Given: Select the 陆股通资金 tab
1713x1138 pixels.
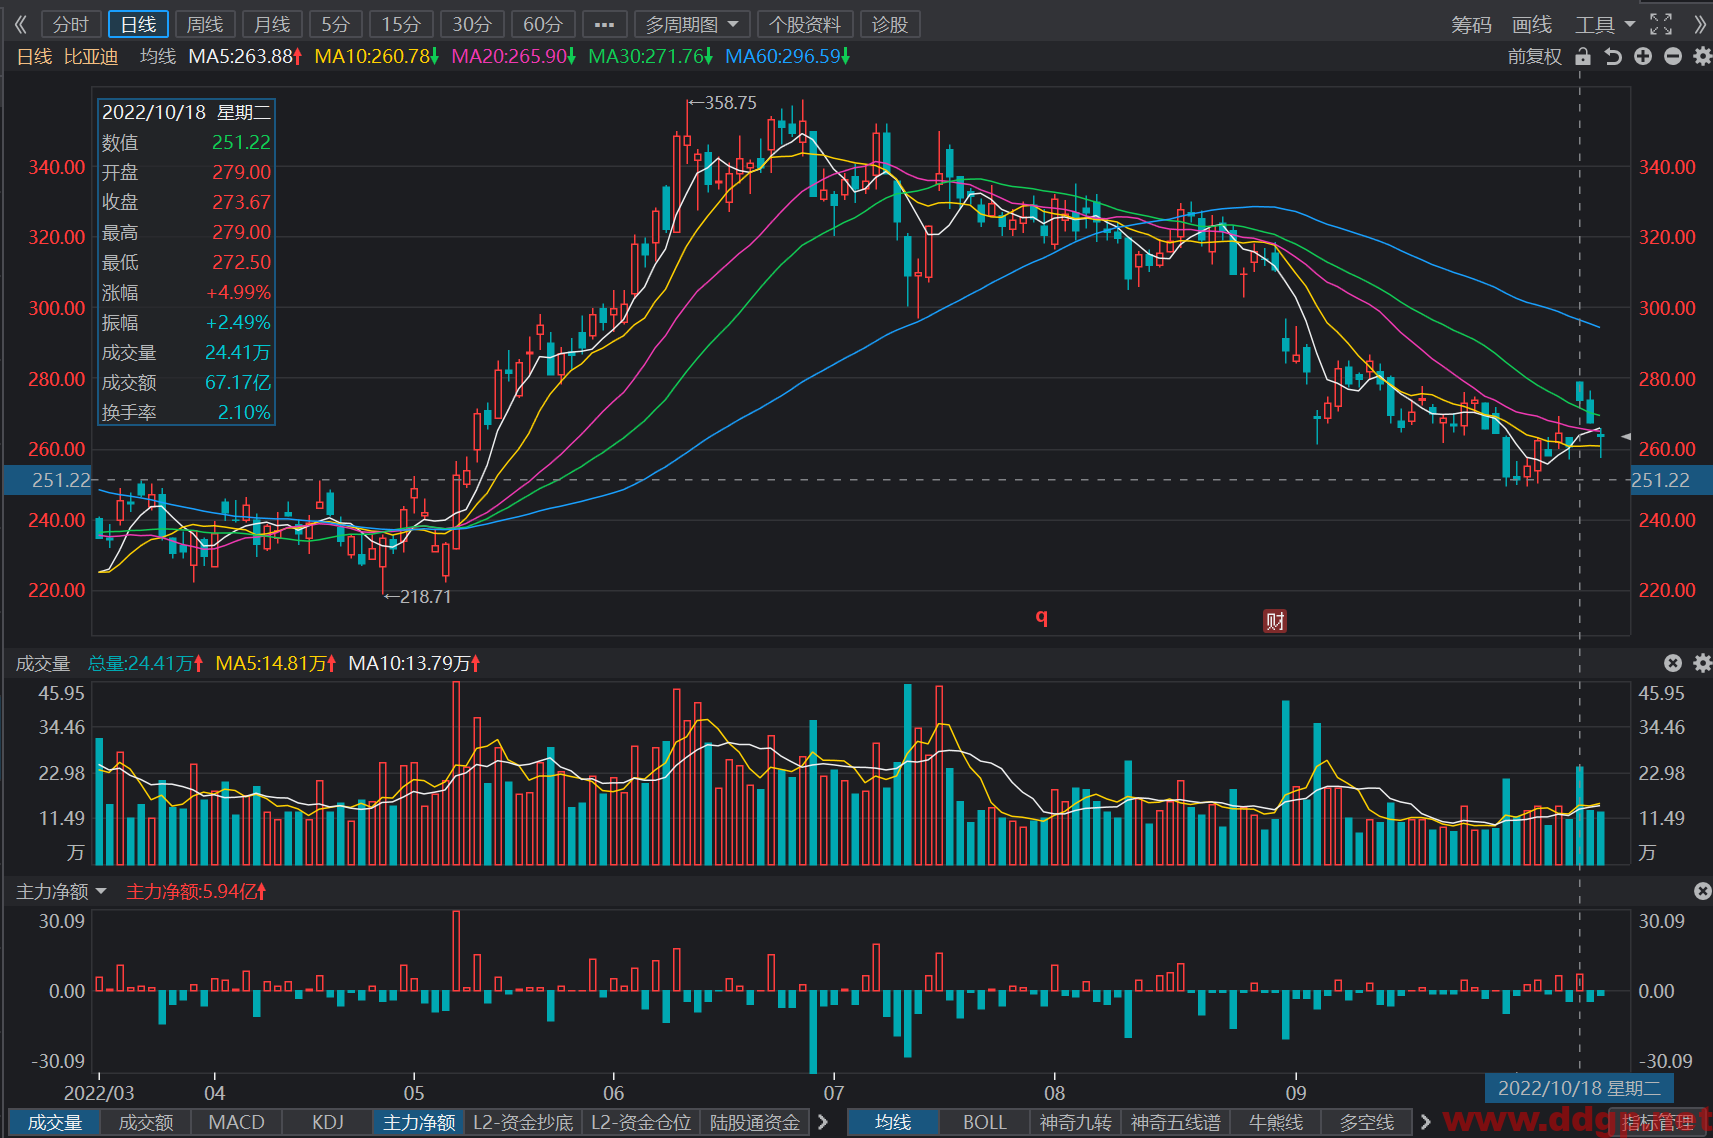Looking at the screenshot, I should pyautogui.click(x=755, y=1122).
